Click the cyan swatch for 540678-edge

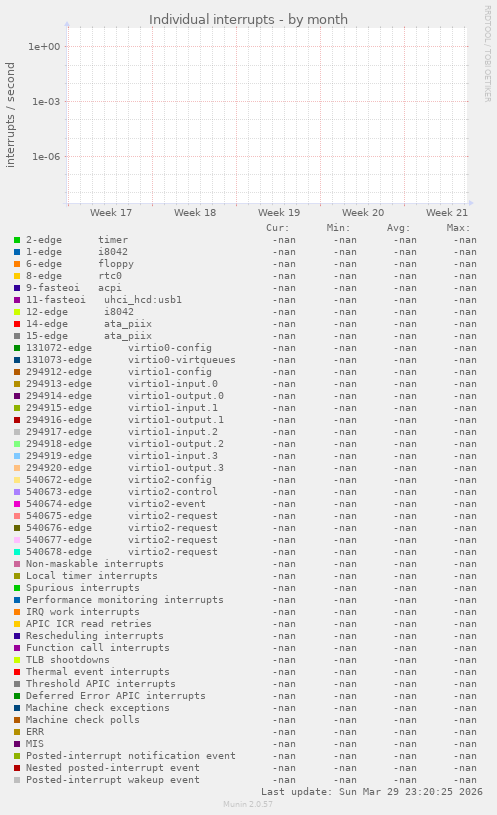point(17,552)
